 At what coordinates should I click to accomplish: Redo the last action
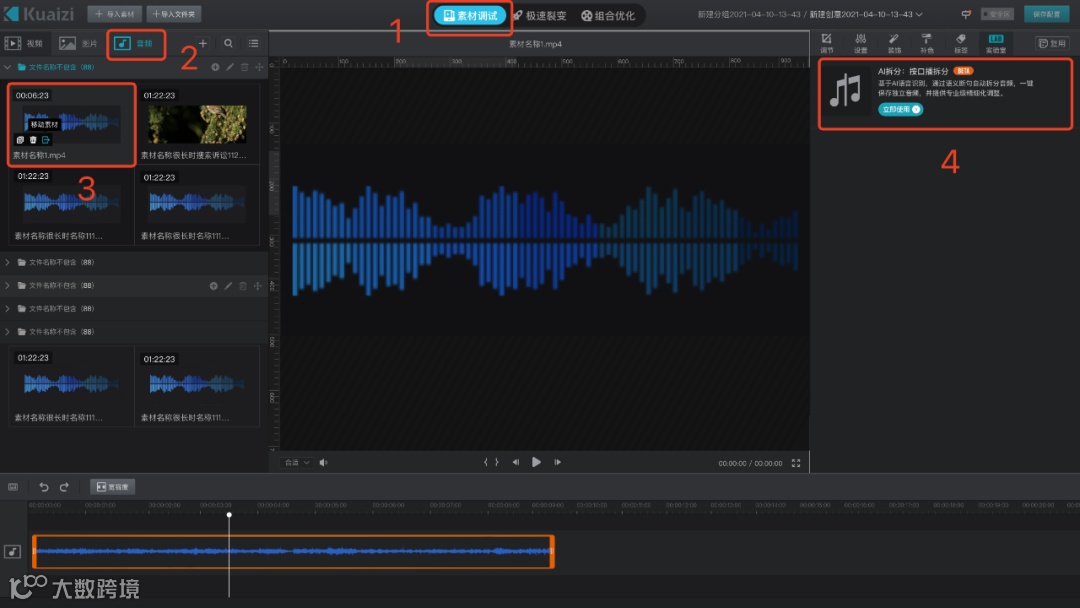[64, 487]
